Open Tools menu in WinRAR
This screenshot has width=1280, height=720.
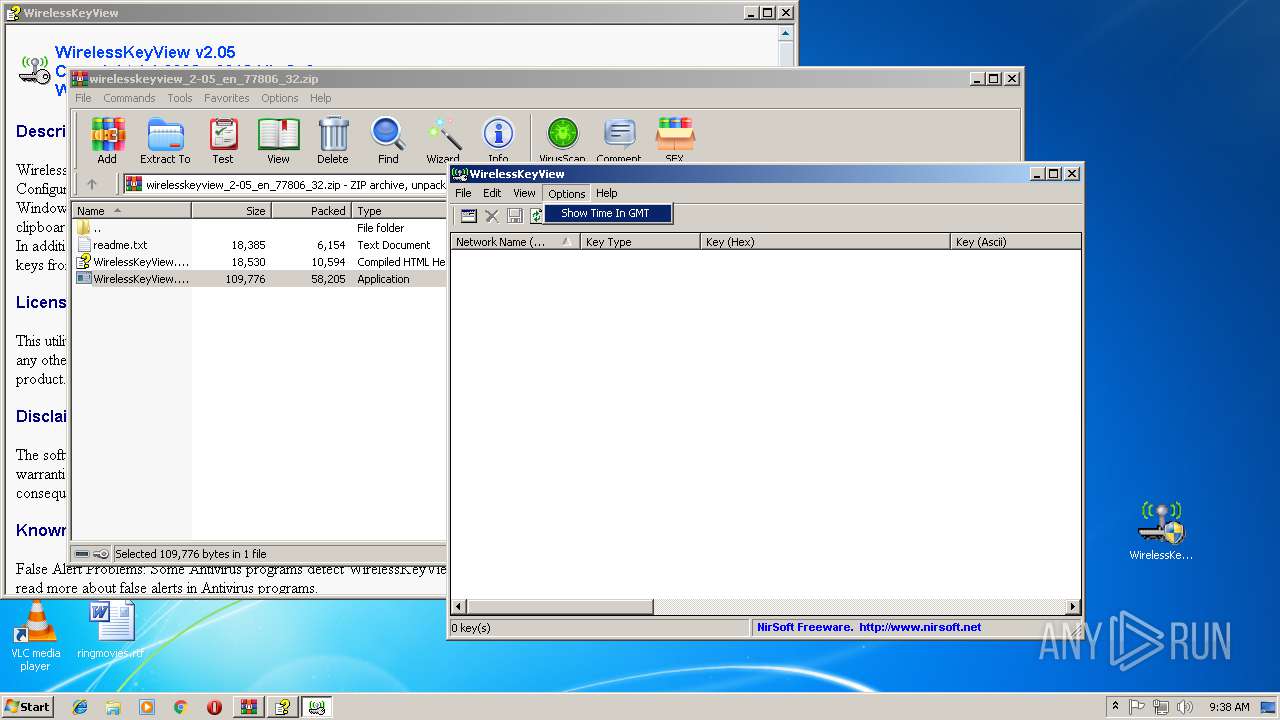click(x=180, y=98)
